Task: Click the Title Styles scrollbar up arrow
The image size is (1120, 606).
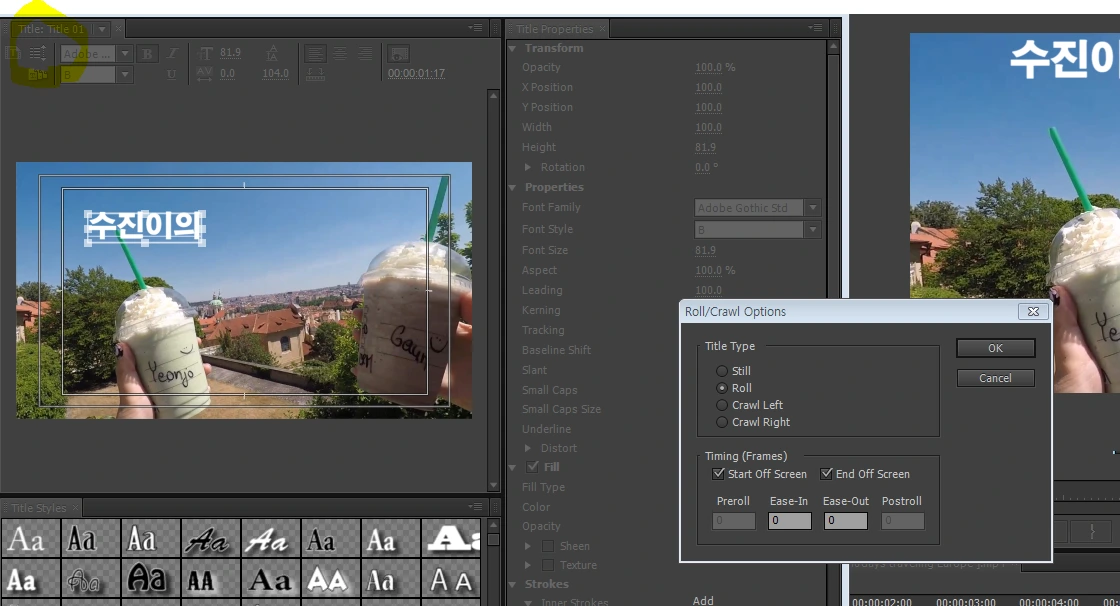Action: pos(493,524)
